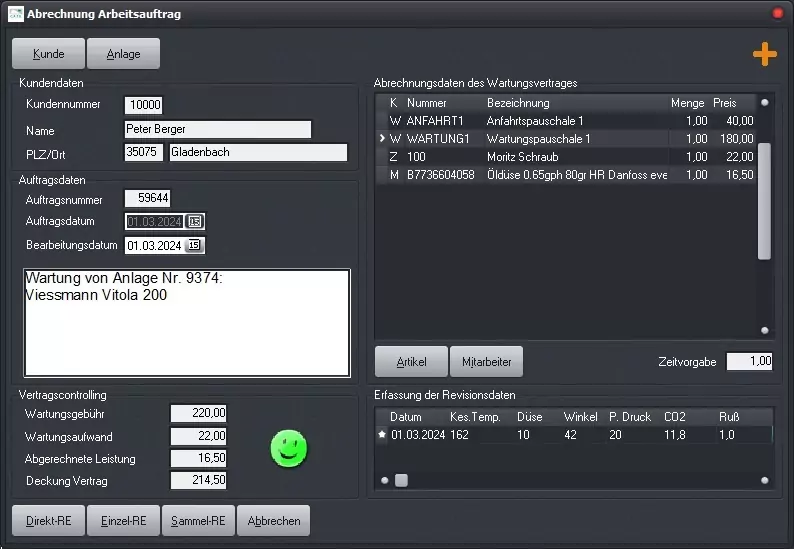
Task: Click the Zeitvorgabe field
Action: click(x=749, y=361)
